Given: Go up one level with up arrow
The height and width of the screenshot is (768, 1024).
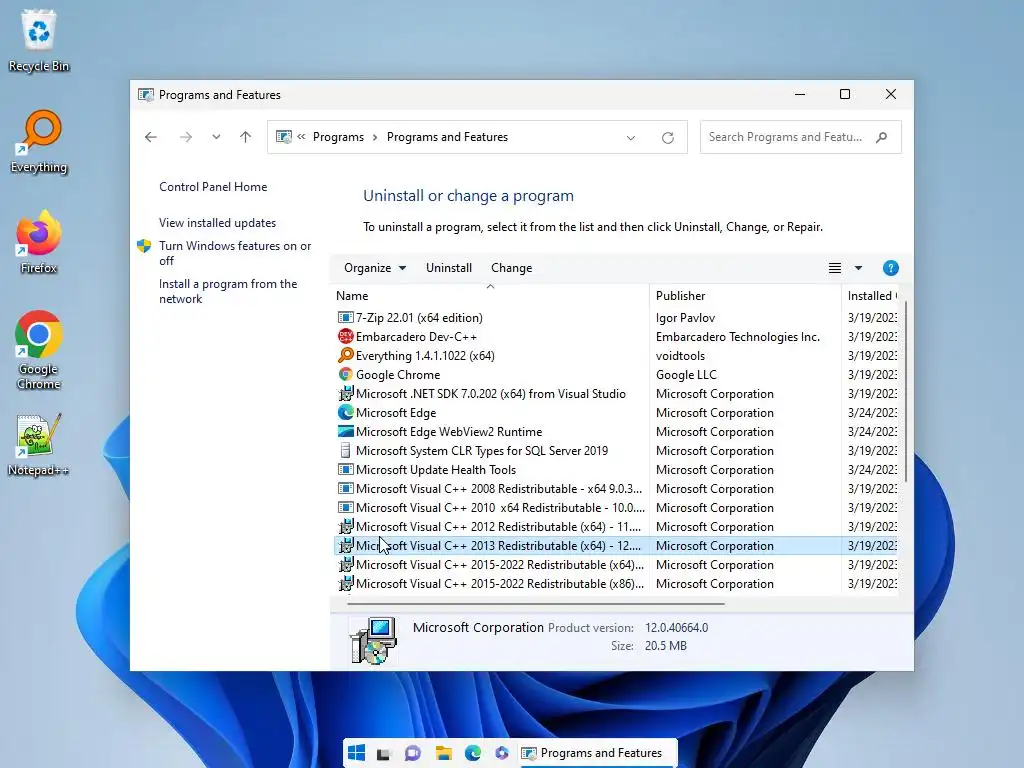Looking at the screenshot, I should pyautogui.click(x=246, y=137).
